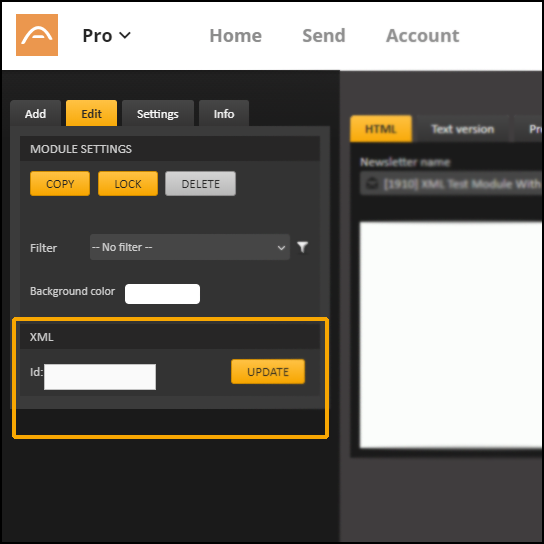Click the orange arch logo icon
The height and width of the screenshot is (544, 544).
coord(37,35)
